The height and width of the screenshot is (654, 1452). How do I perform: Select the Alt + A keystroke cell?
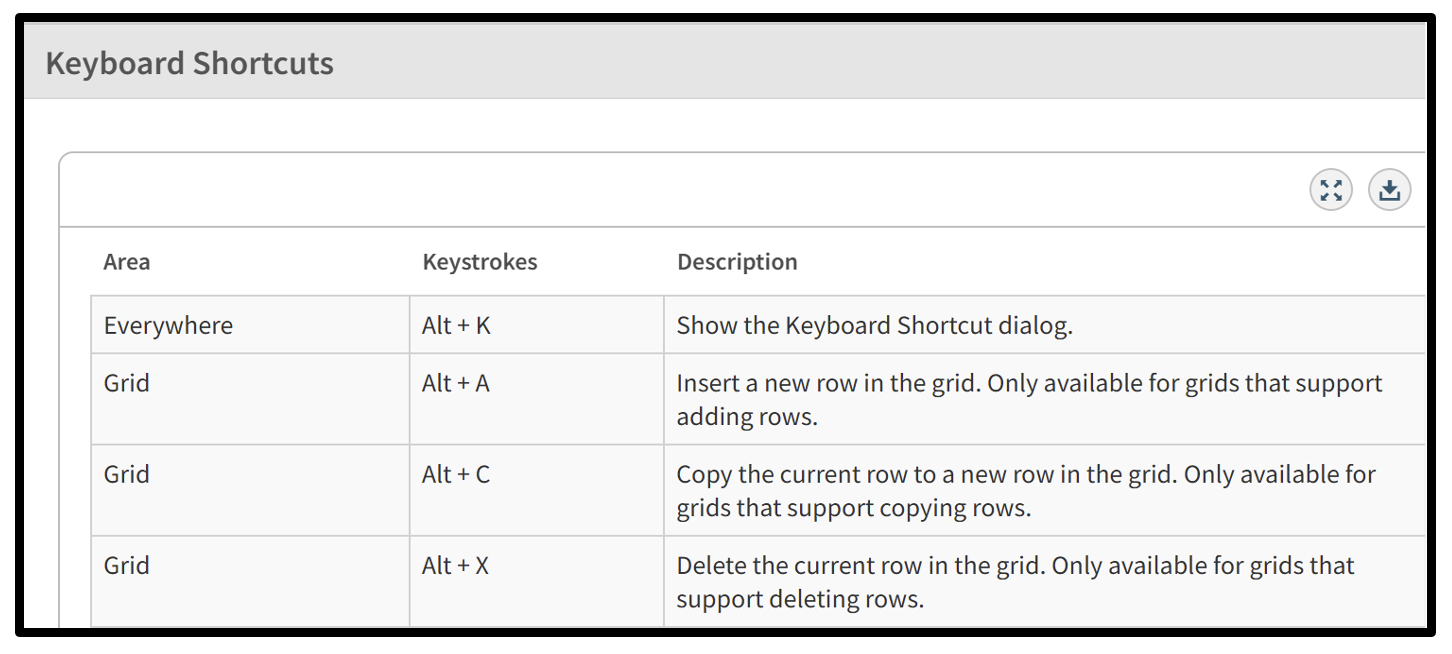(x=536, y=399)
